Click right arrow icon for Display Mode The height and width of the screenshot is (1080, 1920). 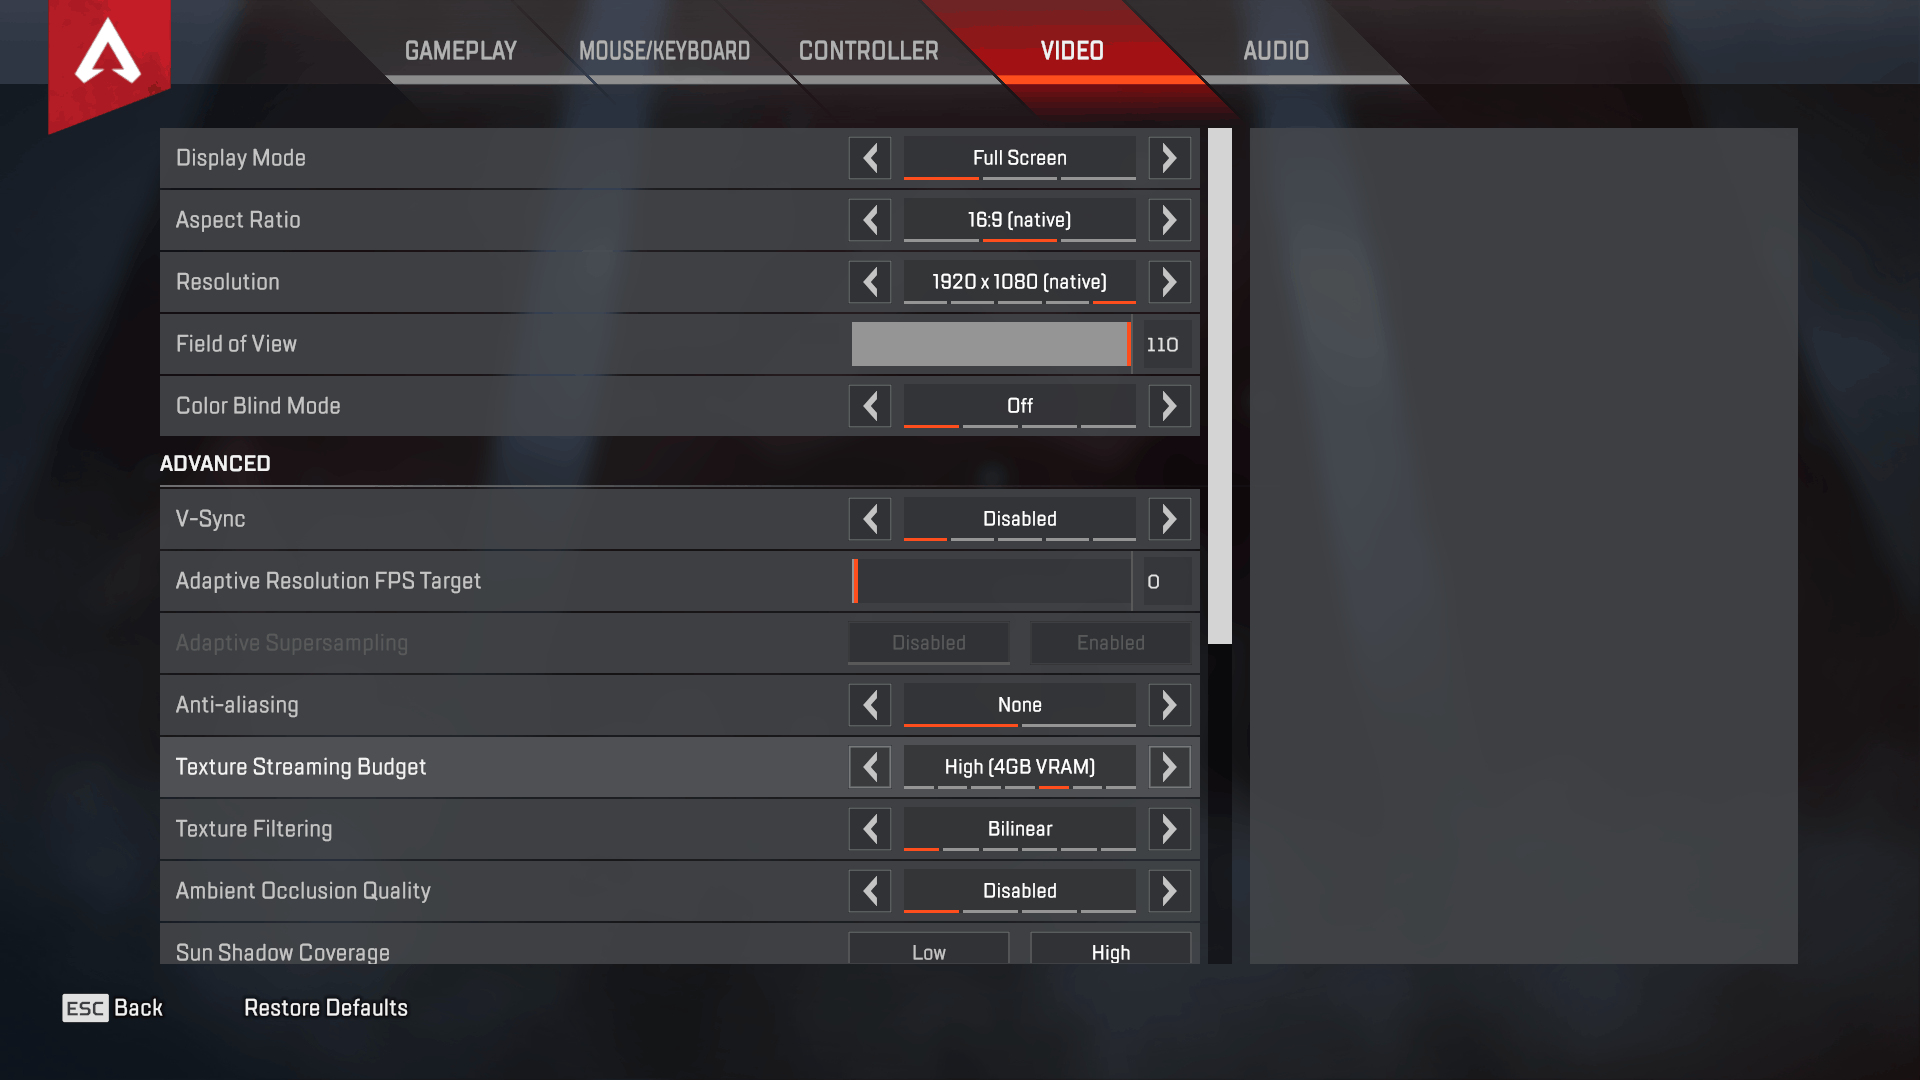coord(1168,157)
